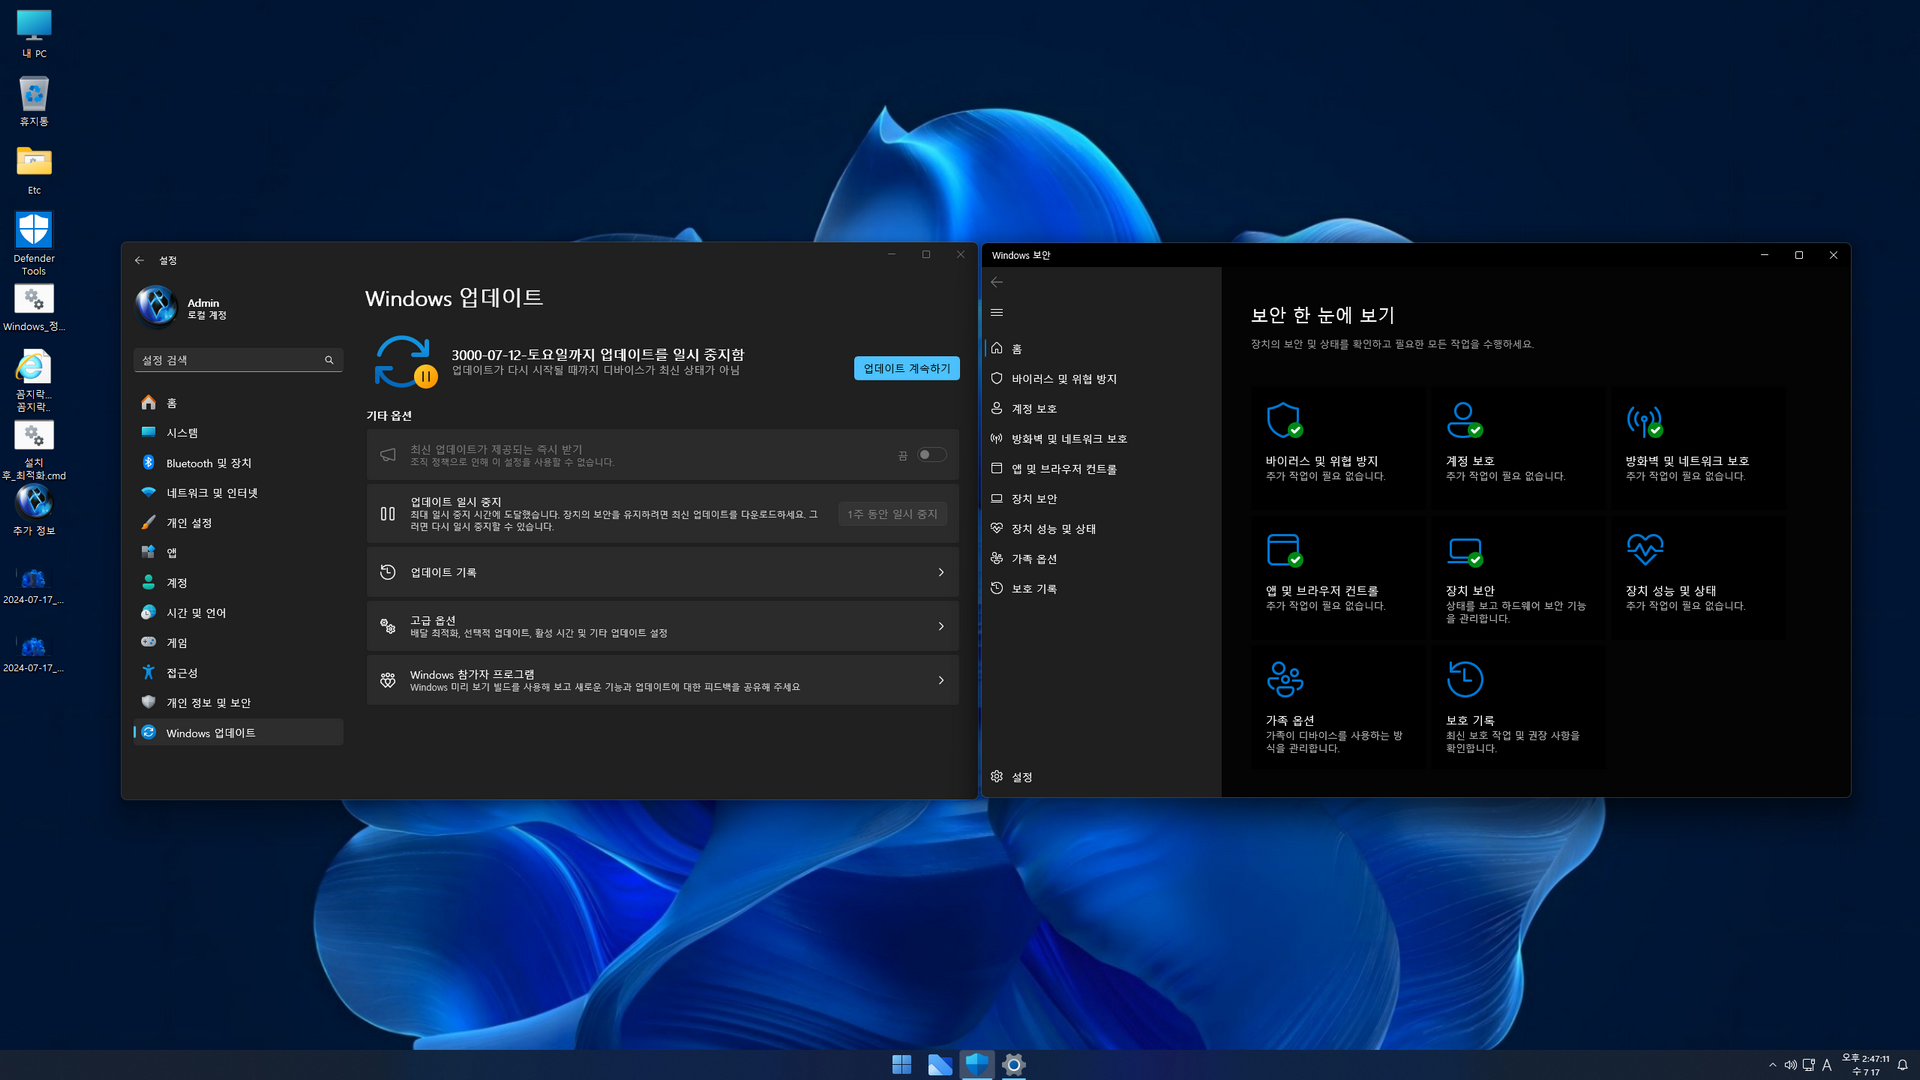1920x1080 pixels.
Task: Open device performance and health heart icon
Action: coord(1645,549)
